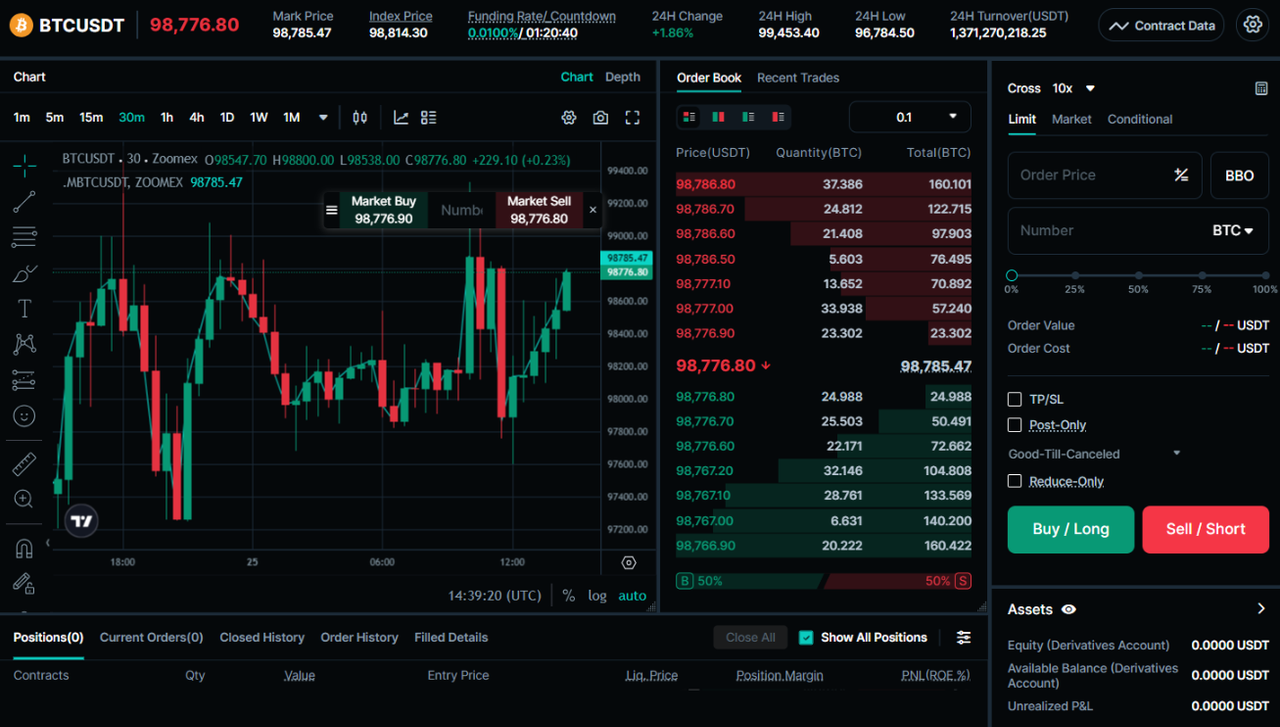Image resolution: width=1280 pixels, height=727 pixels.
Task: Enter fullscreen chart mode
Action: click(x=632, y=117)
